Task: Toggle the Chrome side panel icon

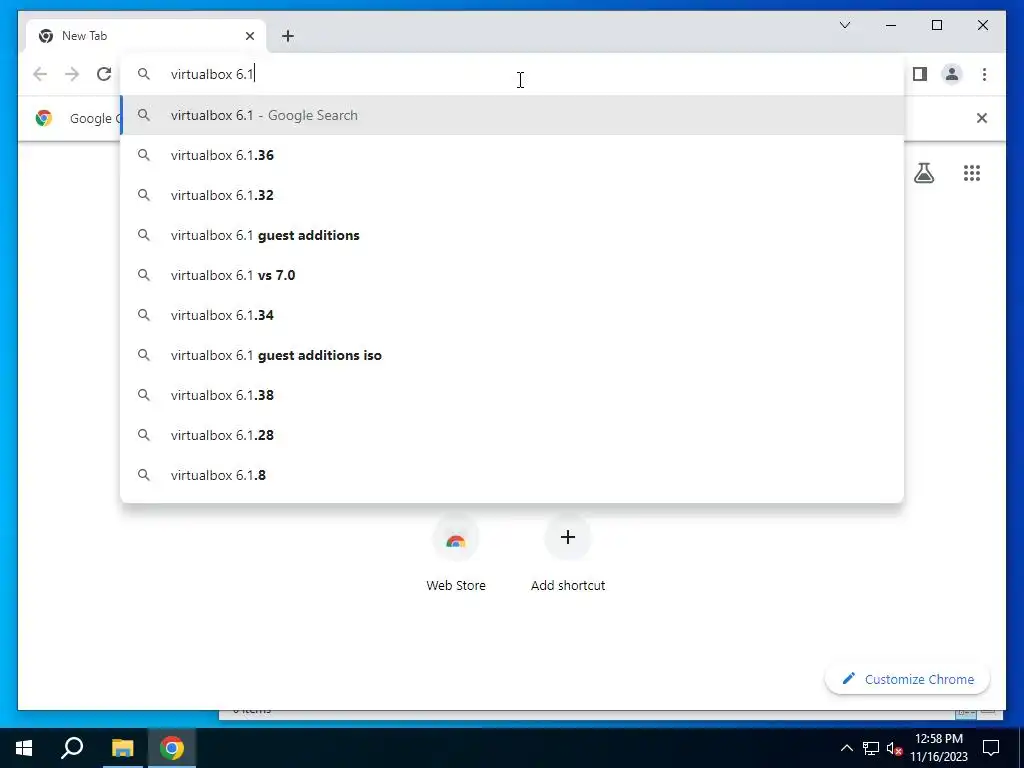Action: [x=920, y=74]
